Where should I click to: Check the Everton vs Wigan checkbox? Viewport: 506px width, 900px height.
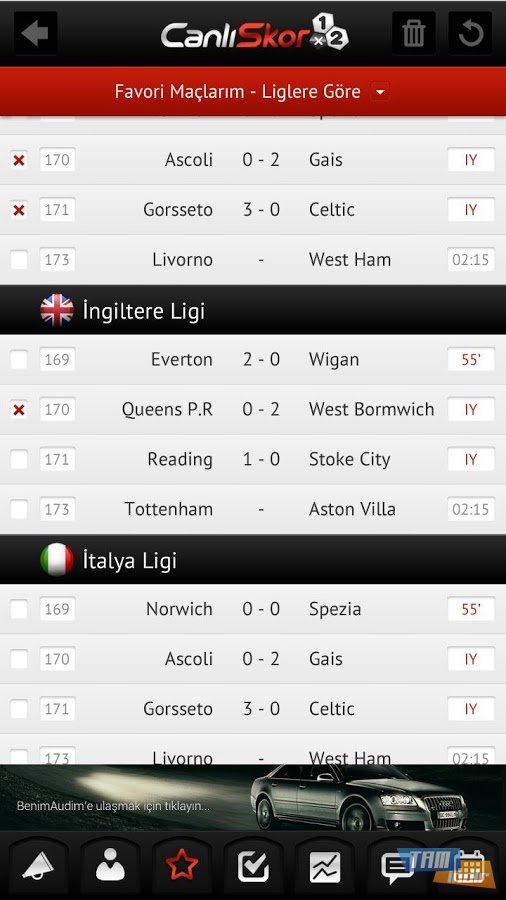pos(19,360)
